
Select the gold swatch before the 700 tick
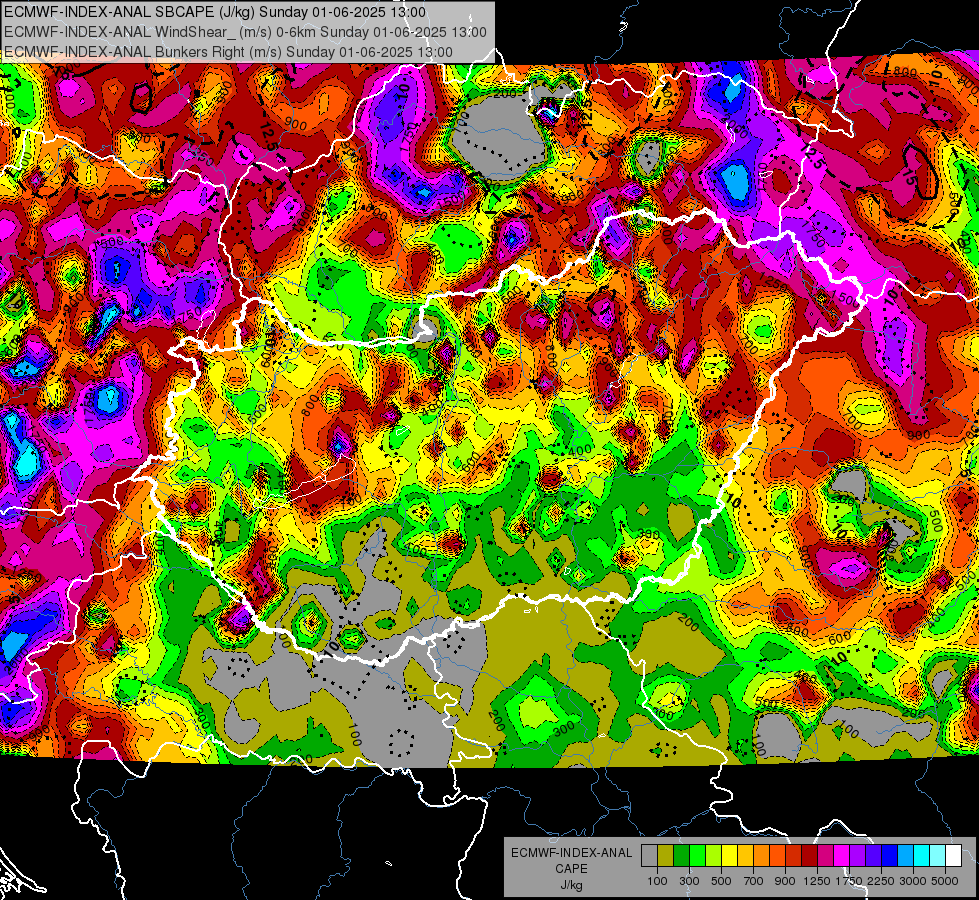click(x=745, y=856)
